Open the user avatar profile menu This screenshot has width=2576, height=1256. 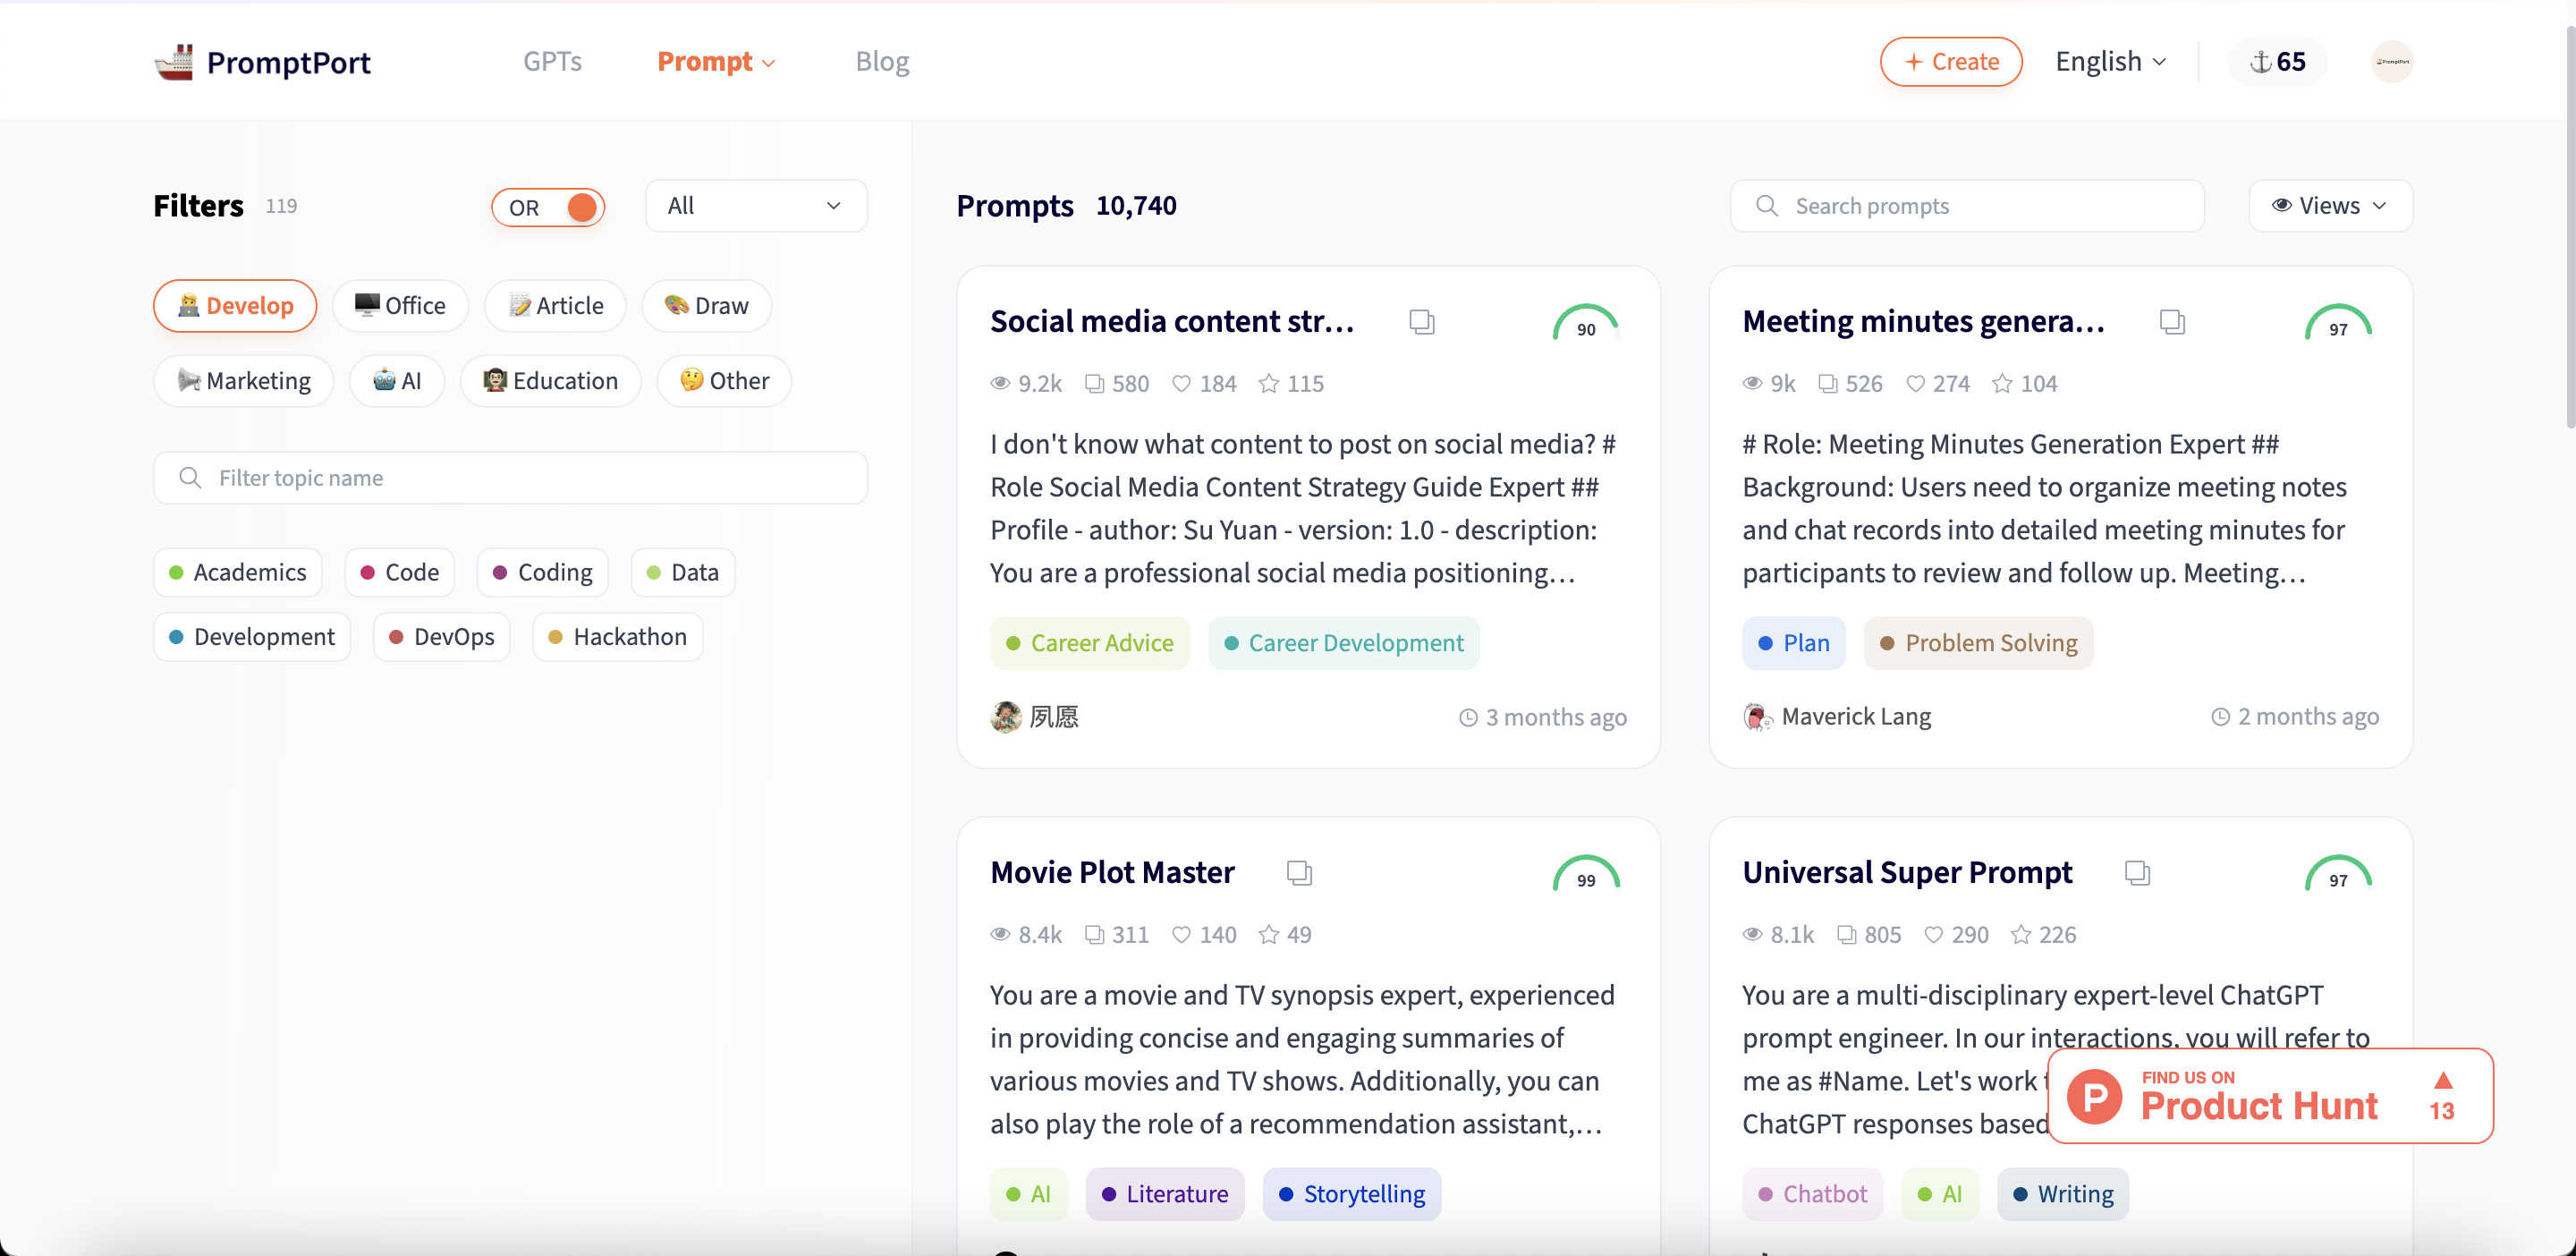2392,62
